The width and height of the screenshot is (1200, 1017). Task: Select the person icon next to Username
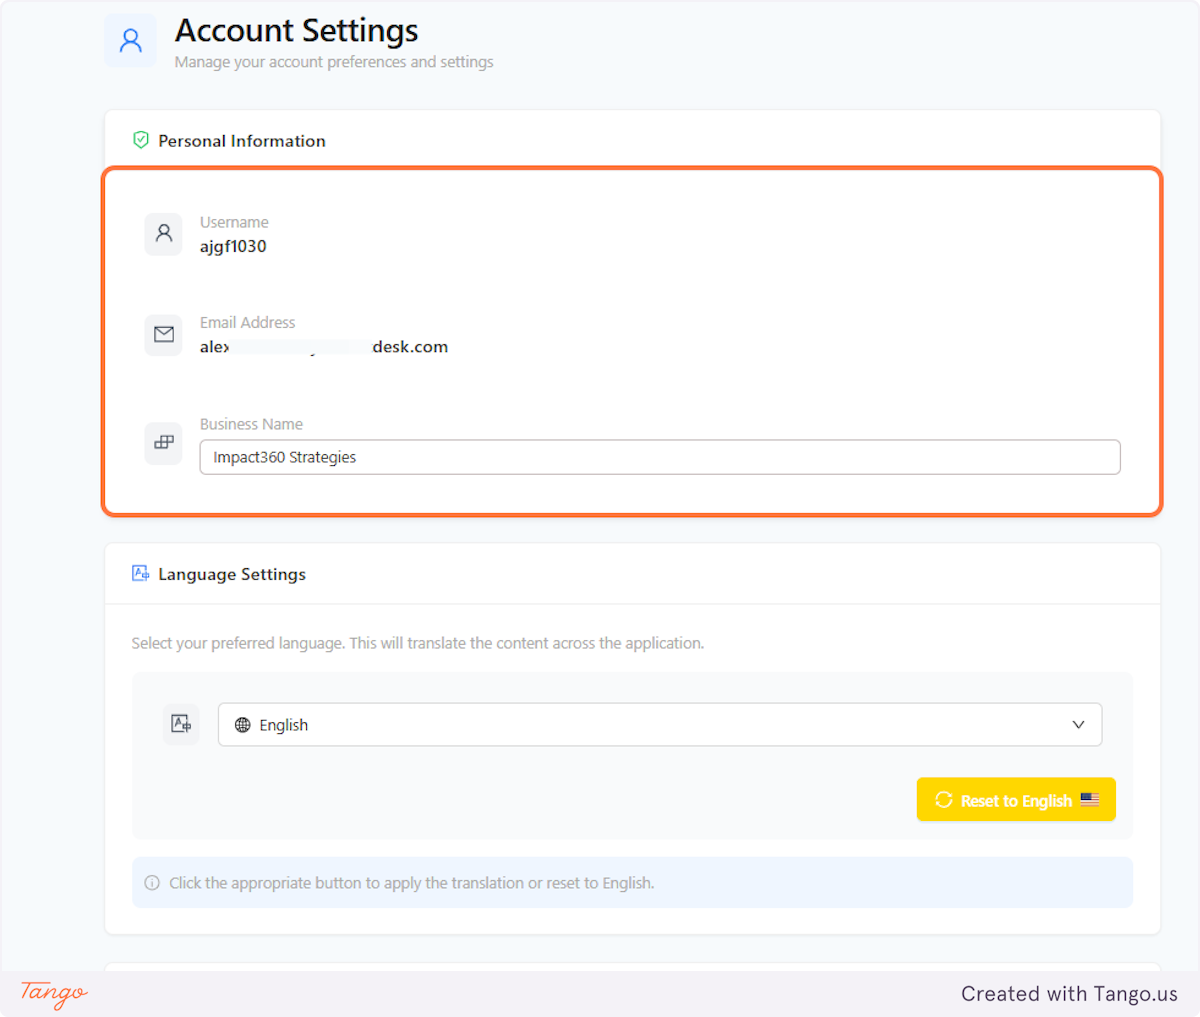(x=163, y=234)
